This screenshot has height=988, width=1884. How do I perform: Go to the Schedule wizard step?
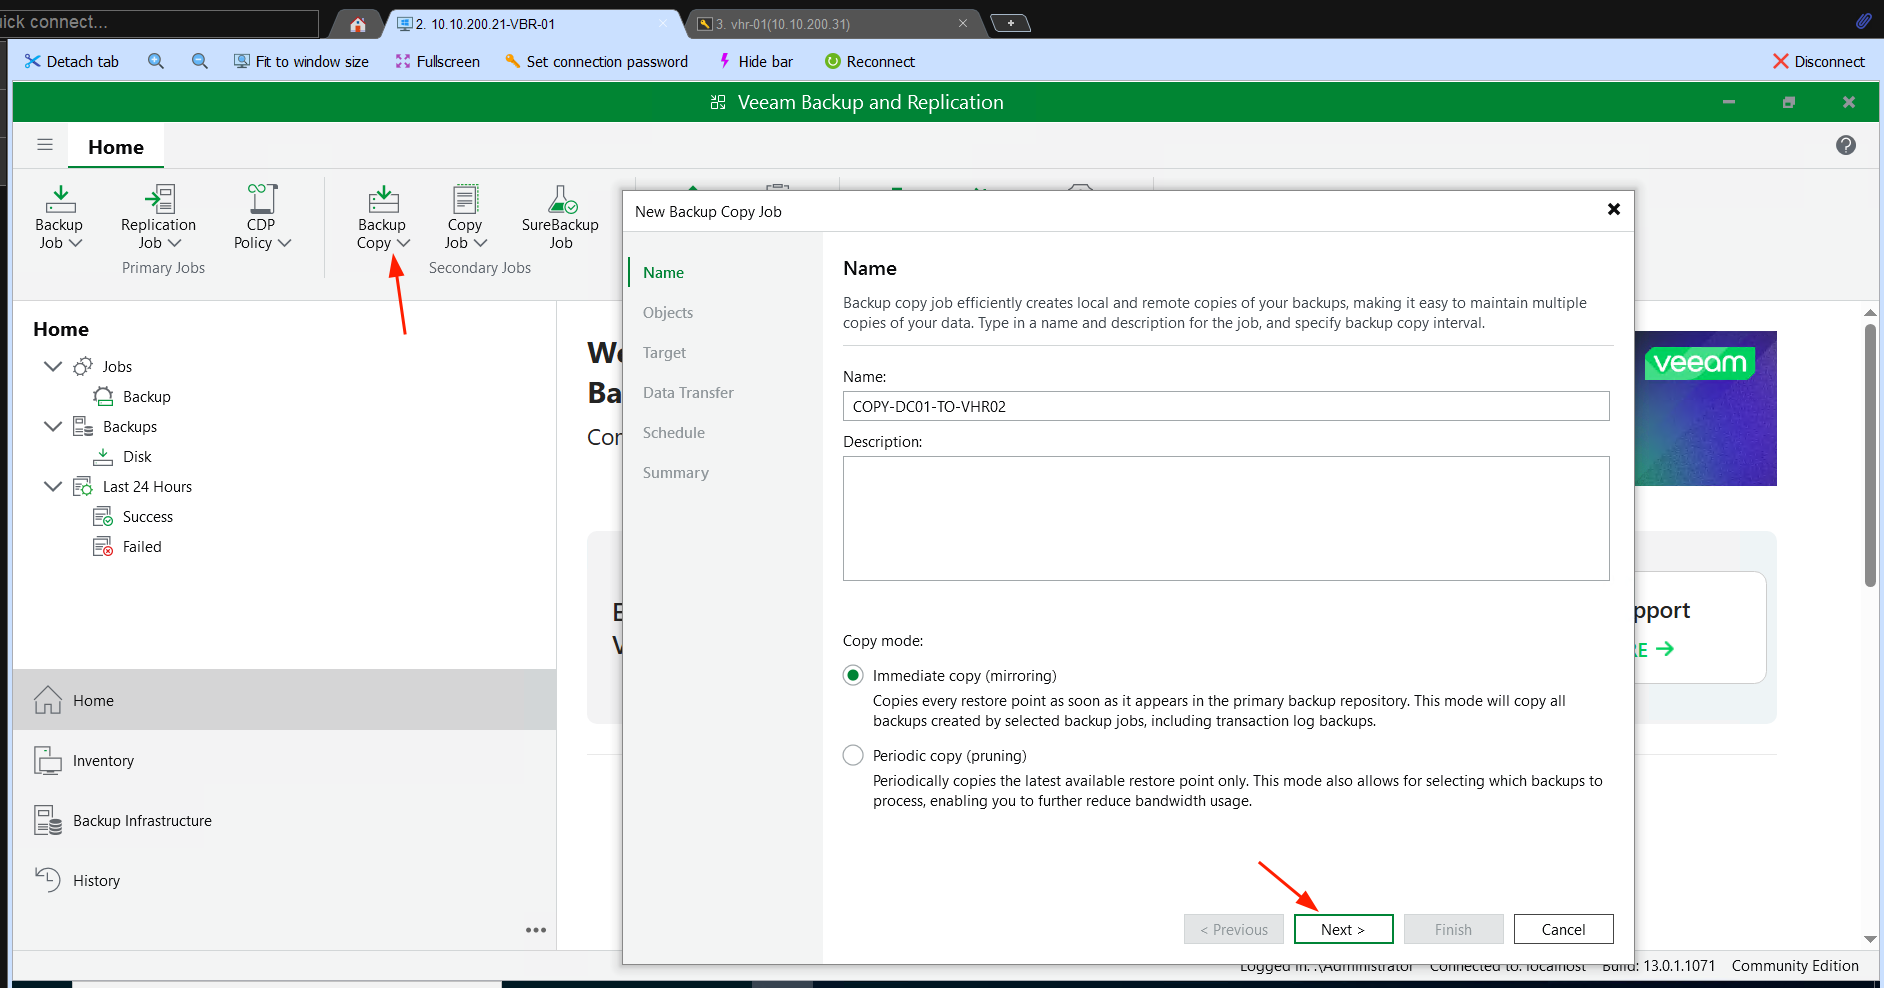coord(674,433)
